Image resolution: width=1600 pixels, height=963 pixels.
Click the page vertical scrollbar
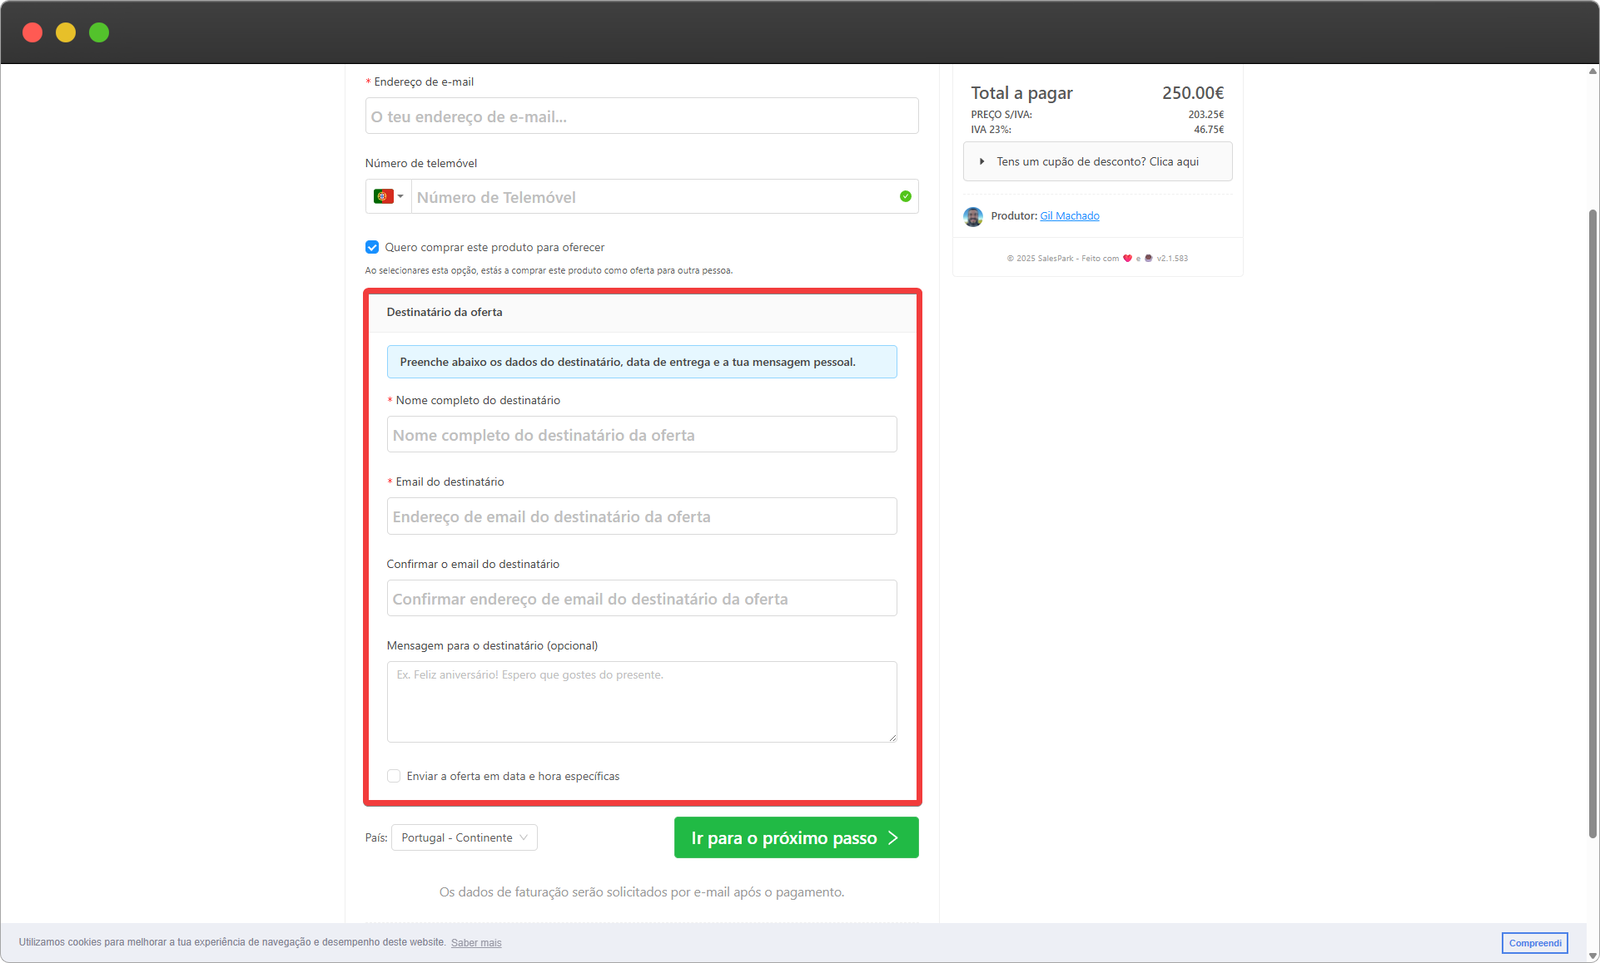point(1592,520)
